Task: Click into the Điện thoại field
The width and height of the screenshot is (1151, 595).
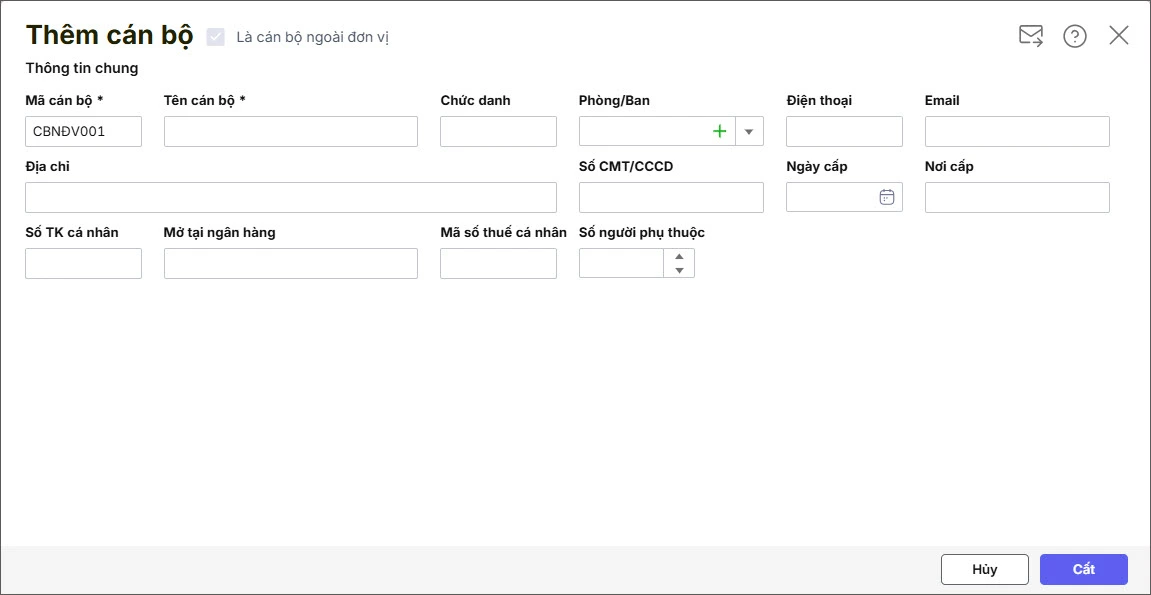Action: coord(844,131)
